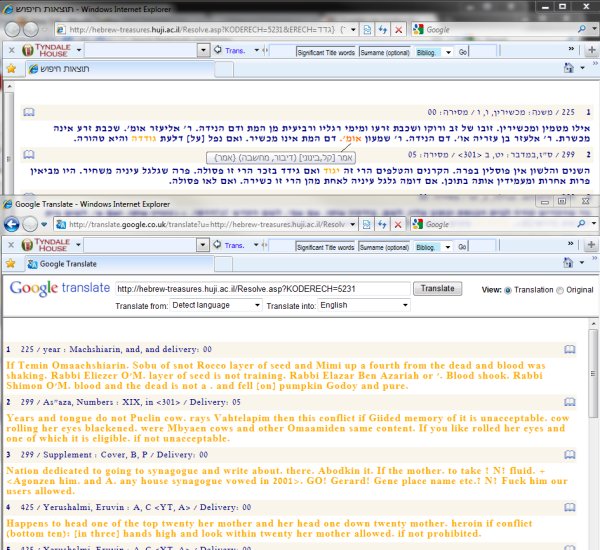Open Bibliog. dropdown in Translate window toolbar
This screenshot has width=600, height=550.
(x=448, y=247)
